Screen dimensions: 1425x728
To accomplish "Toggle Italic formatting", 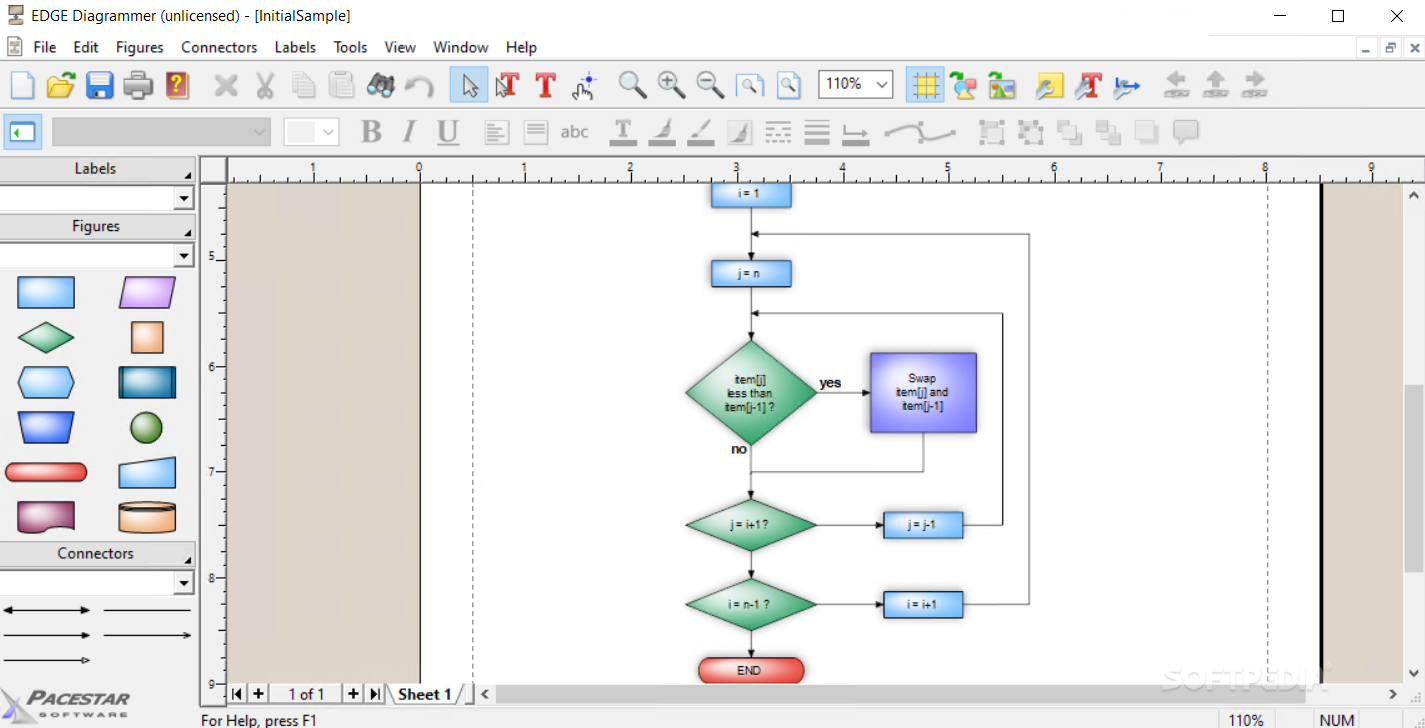I will pos(409,131).
